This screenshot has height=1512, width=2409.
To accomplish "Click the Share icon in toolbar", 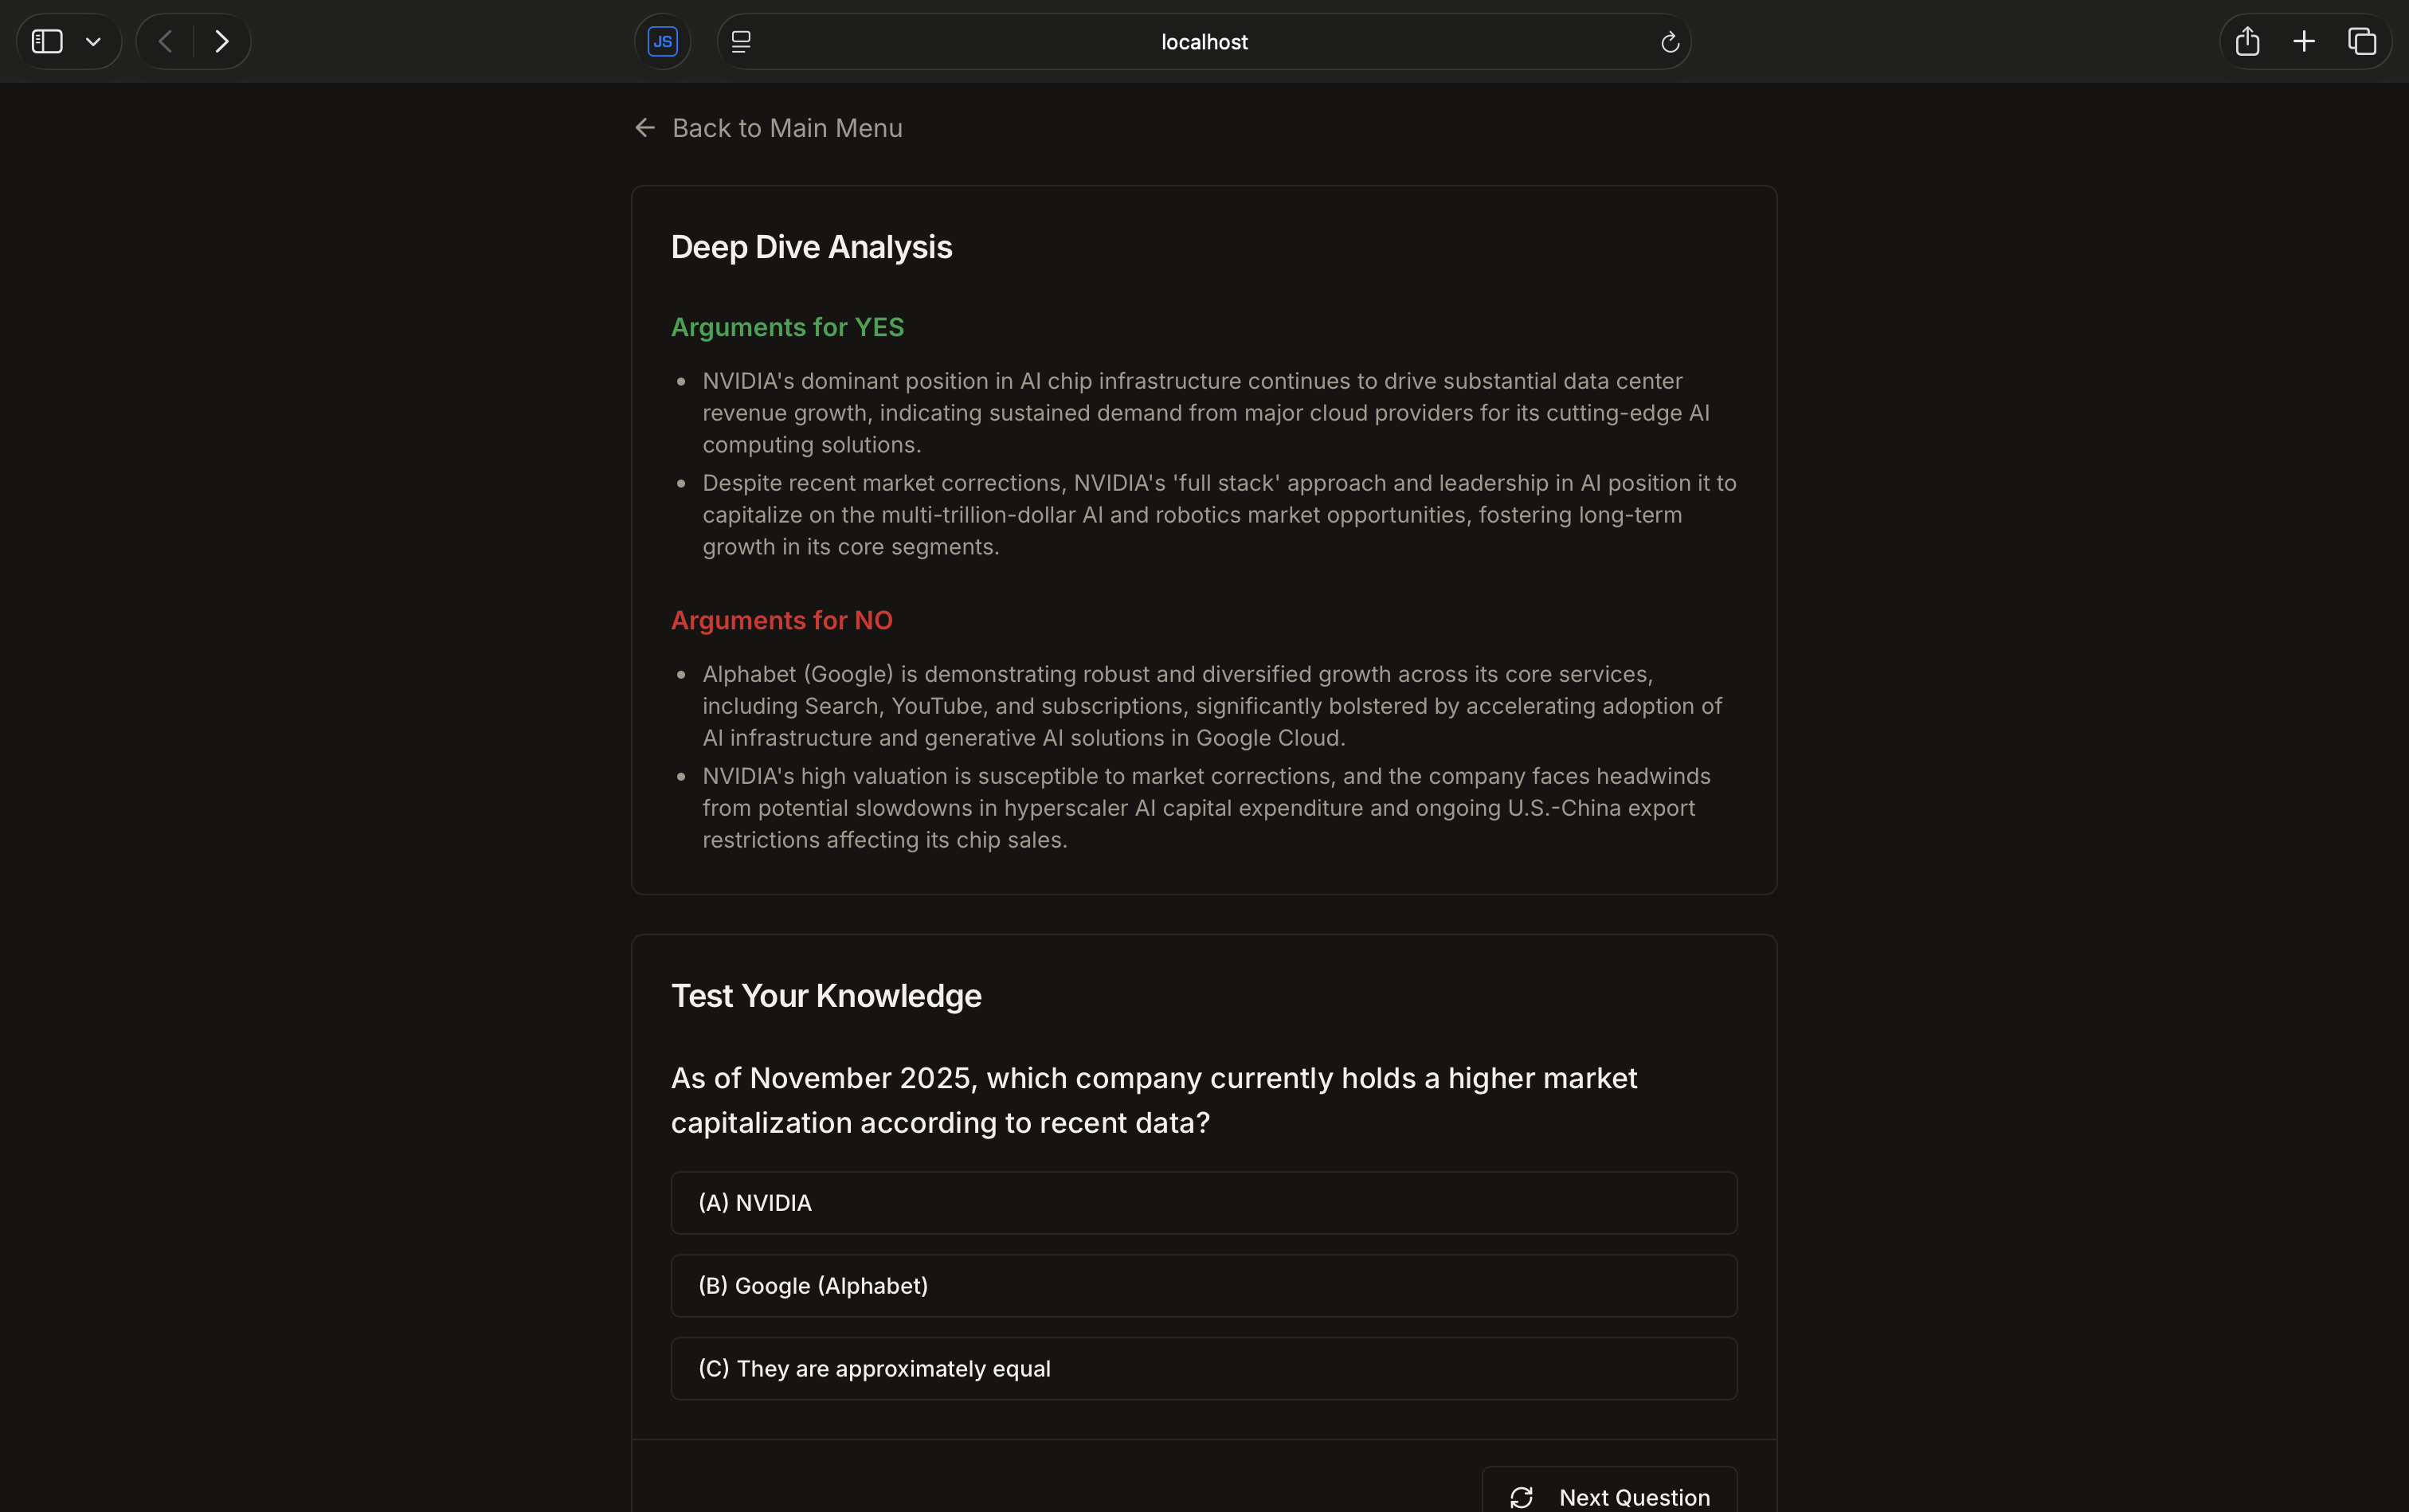I will 2247,41.
